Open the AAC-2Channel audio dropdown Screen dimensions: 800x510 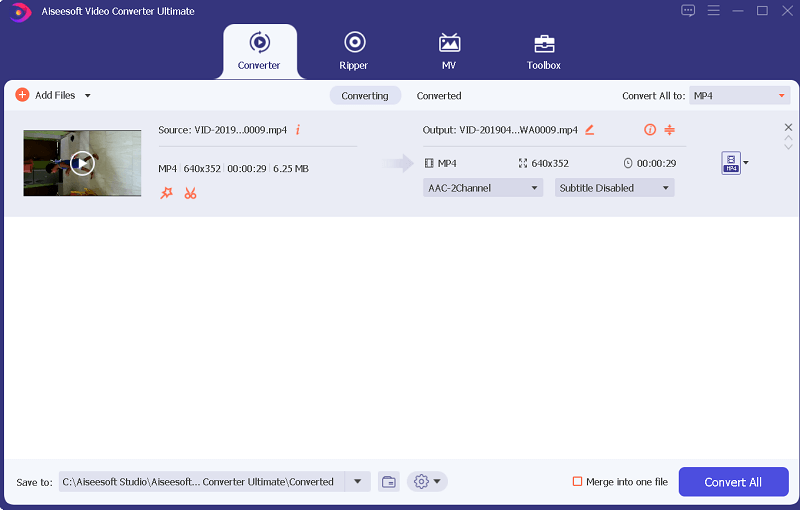tap(483, 188)
